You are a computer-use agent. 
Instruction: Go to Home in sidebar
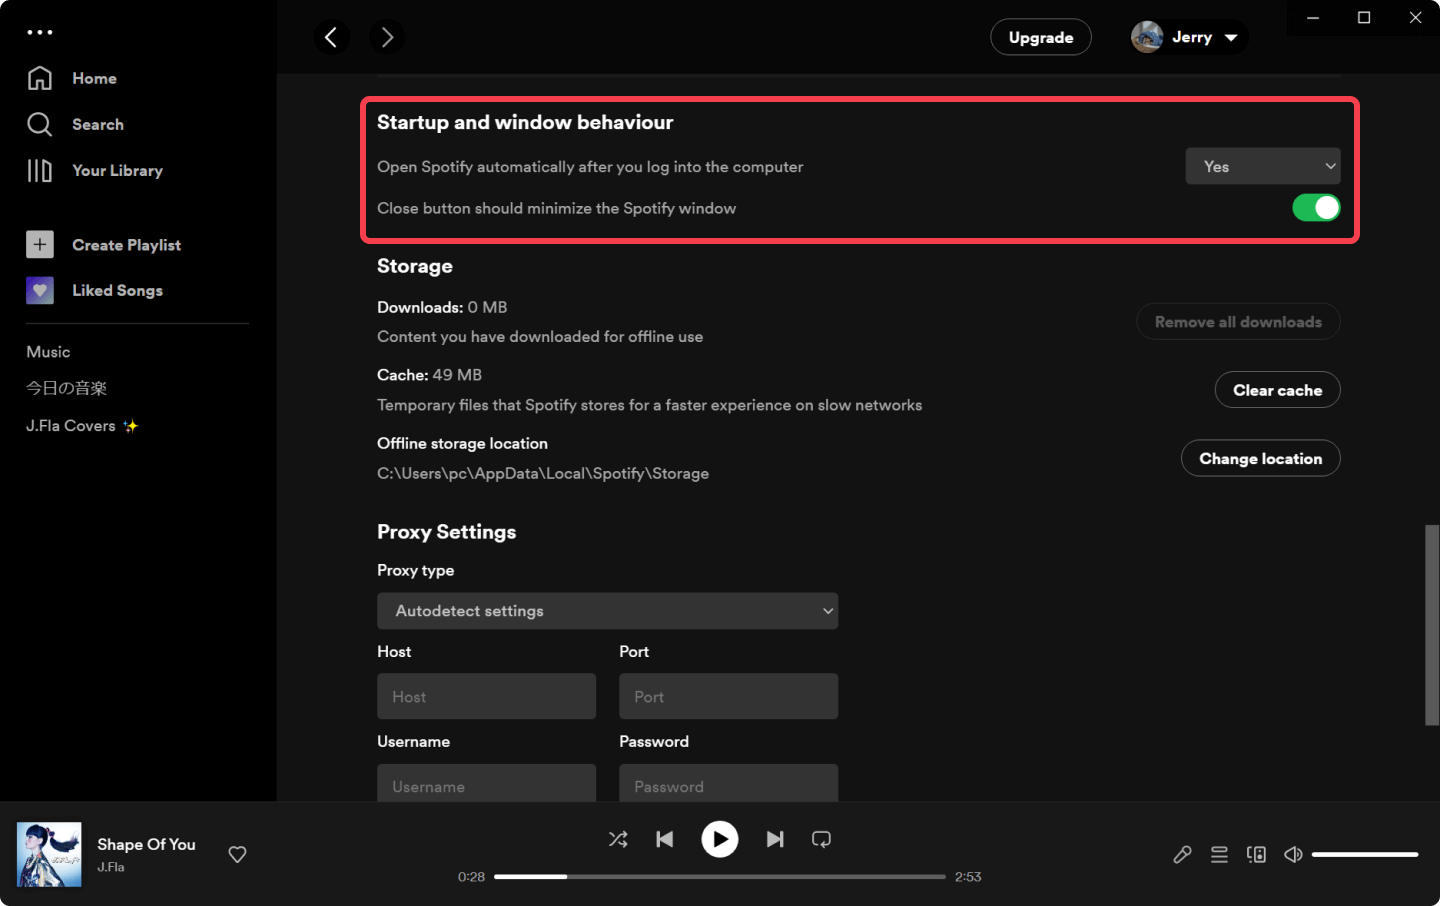[72, 78]
